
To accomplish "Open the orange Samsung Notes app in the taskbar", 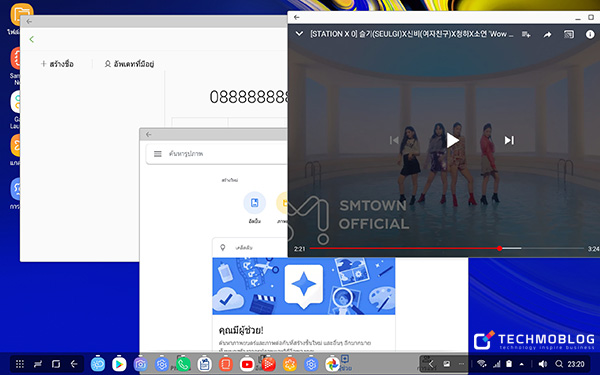I will [x=226, y=364].
